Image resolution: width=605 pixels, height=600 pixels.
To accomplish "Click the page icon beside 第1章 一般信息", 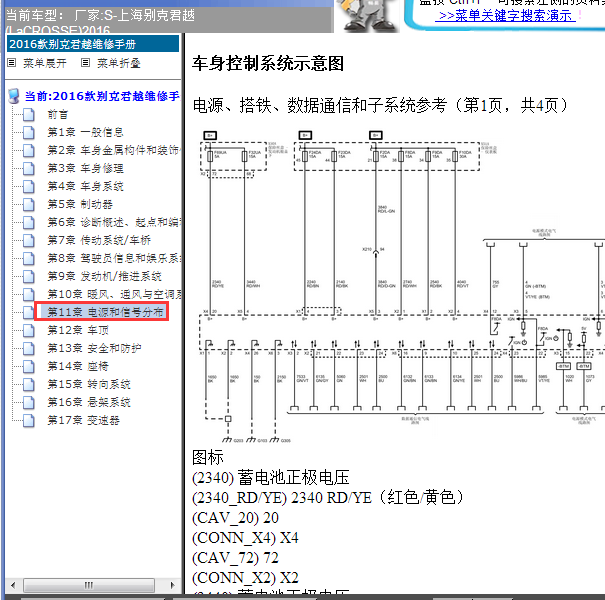I will click(x=29, y=132).
